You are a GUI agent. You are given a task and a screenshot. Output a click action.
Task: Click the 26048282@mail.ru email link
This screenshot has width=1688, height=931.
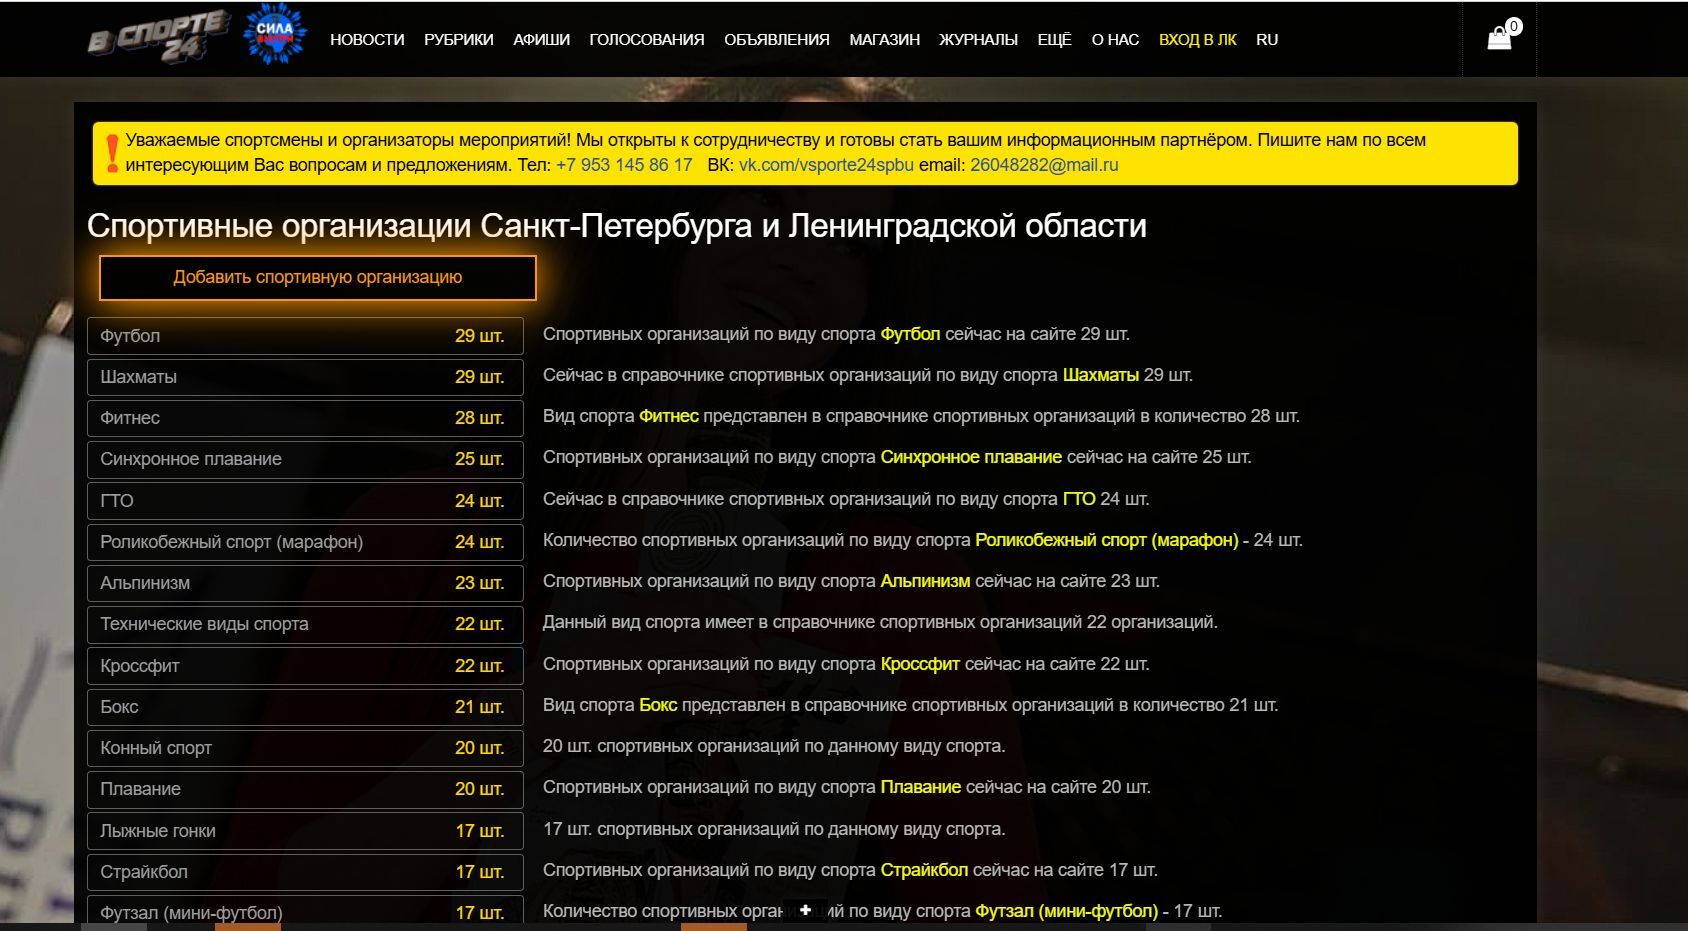pos(1044,165)
